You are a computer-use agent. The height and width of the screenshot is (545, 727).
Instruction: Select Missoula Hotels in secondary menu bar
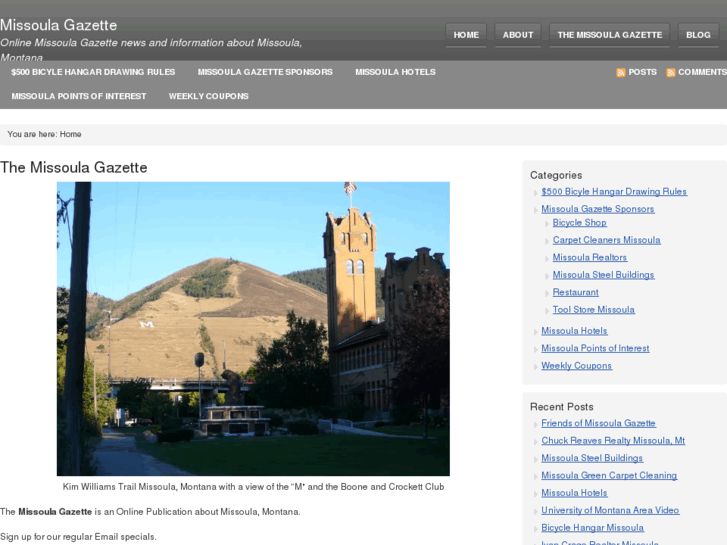(x=395, y=72)
